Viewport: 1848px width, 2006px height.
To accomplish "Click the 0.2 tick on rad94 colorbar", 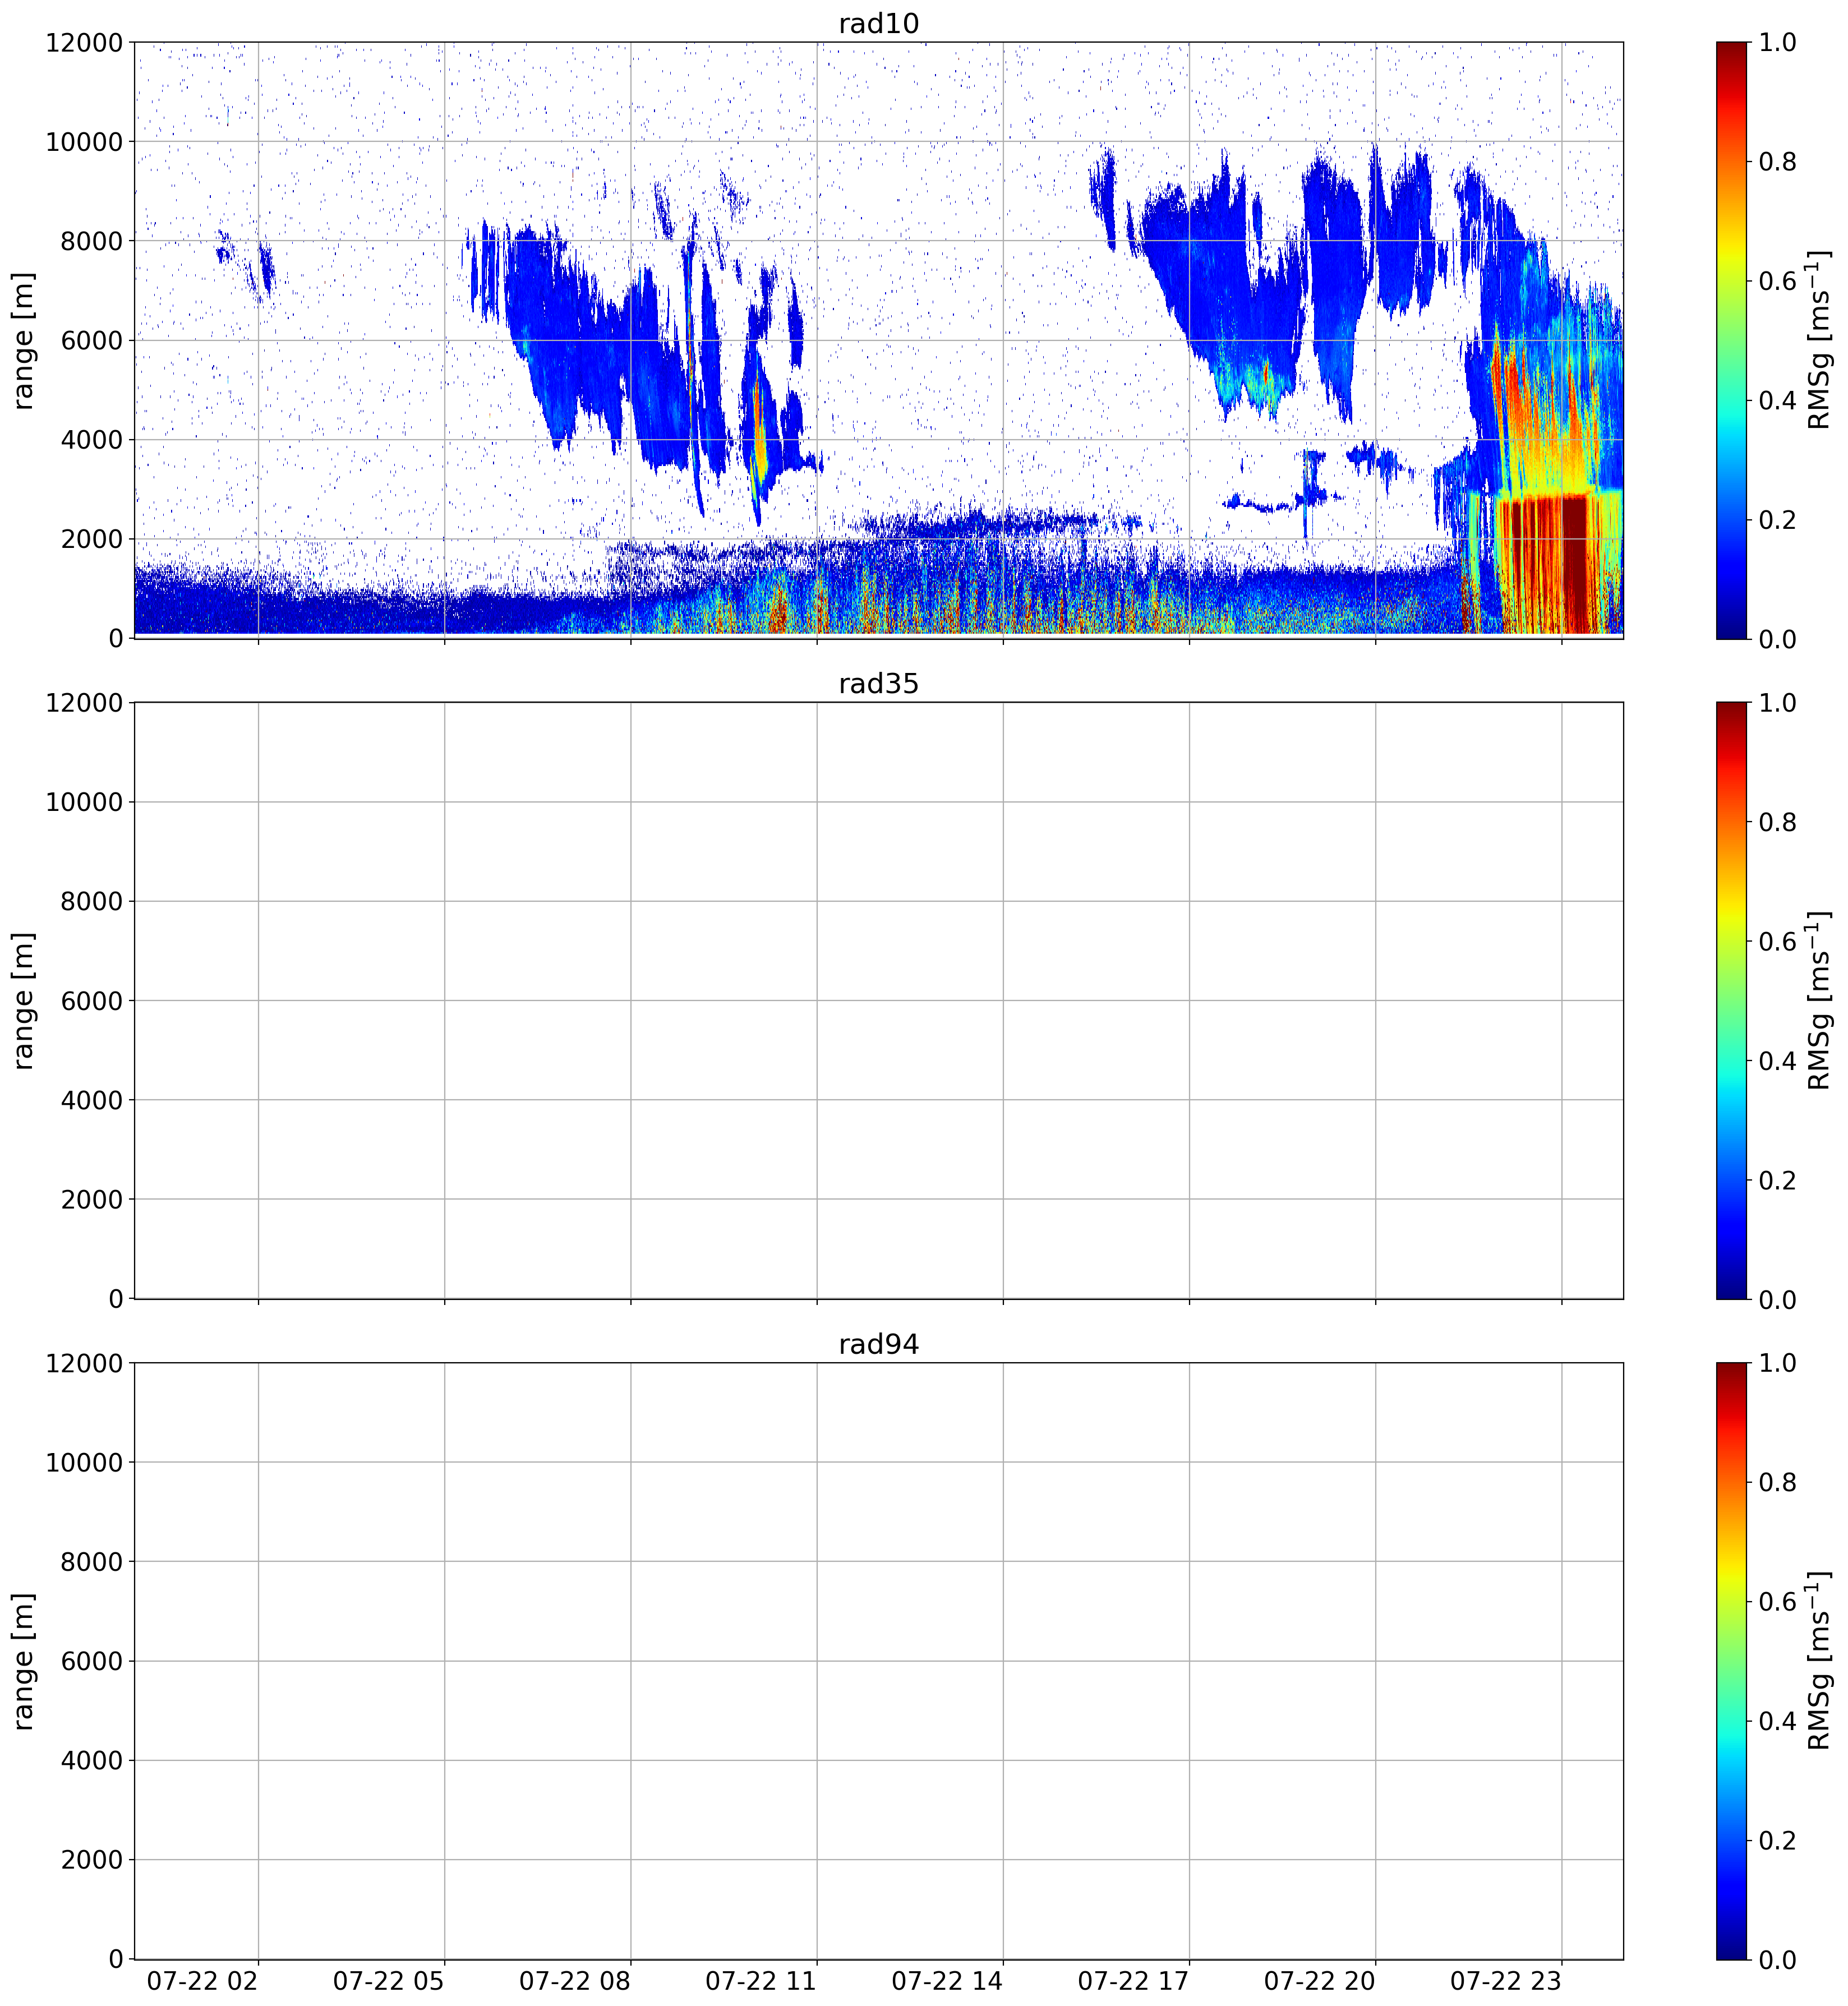I will (1777, 1840).
